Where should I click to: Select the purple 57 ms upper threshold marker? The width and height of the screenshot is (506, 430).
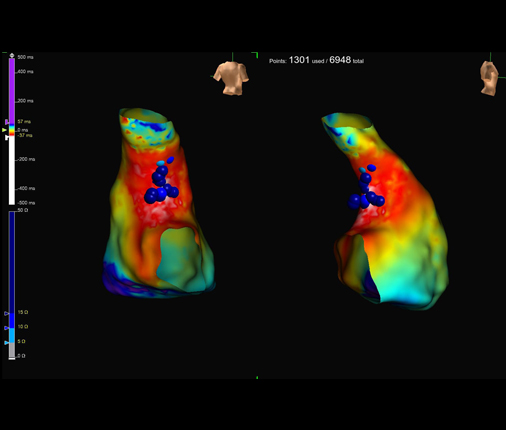tap(7, 122)
